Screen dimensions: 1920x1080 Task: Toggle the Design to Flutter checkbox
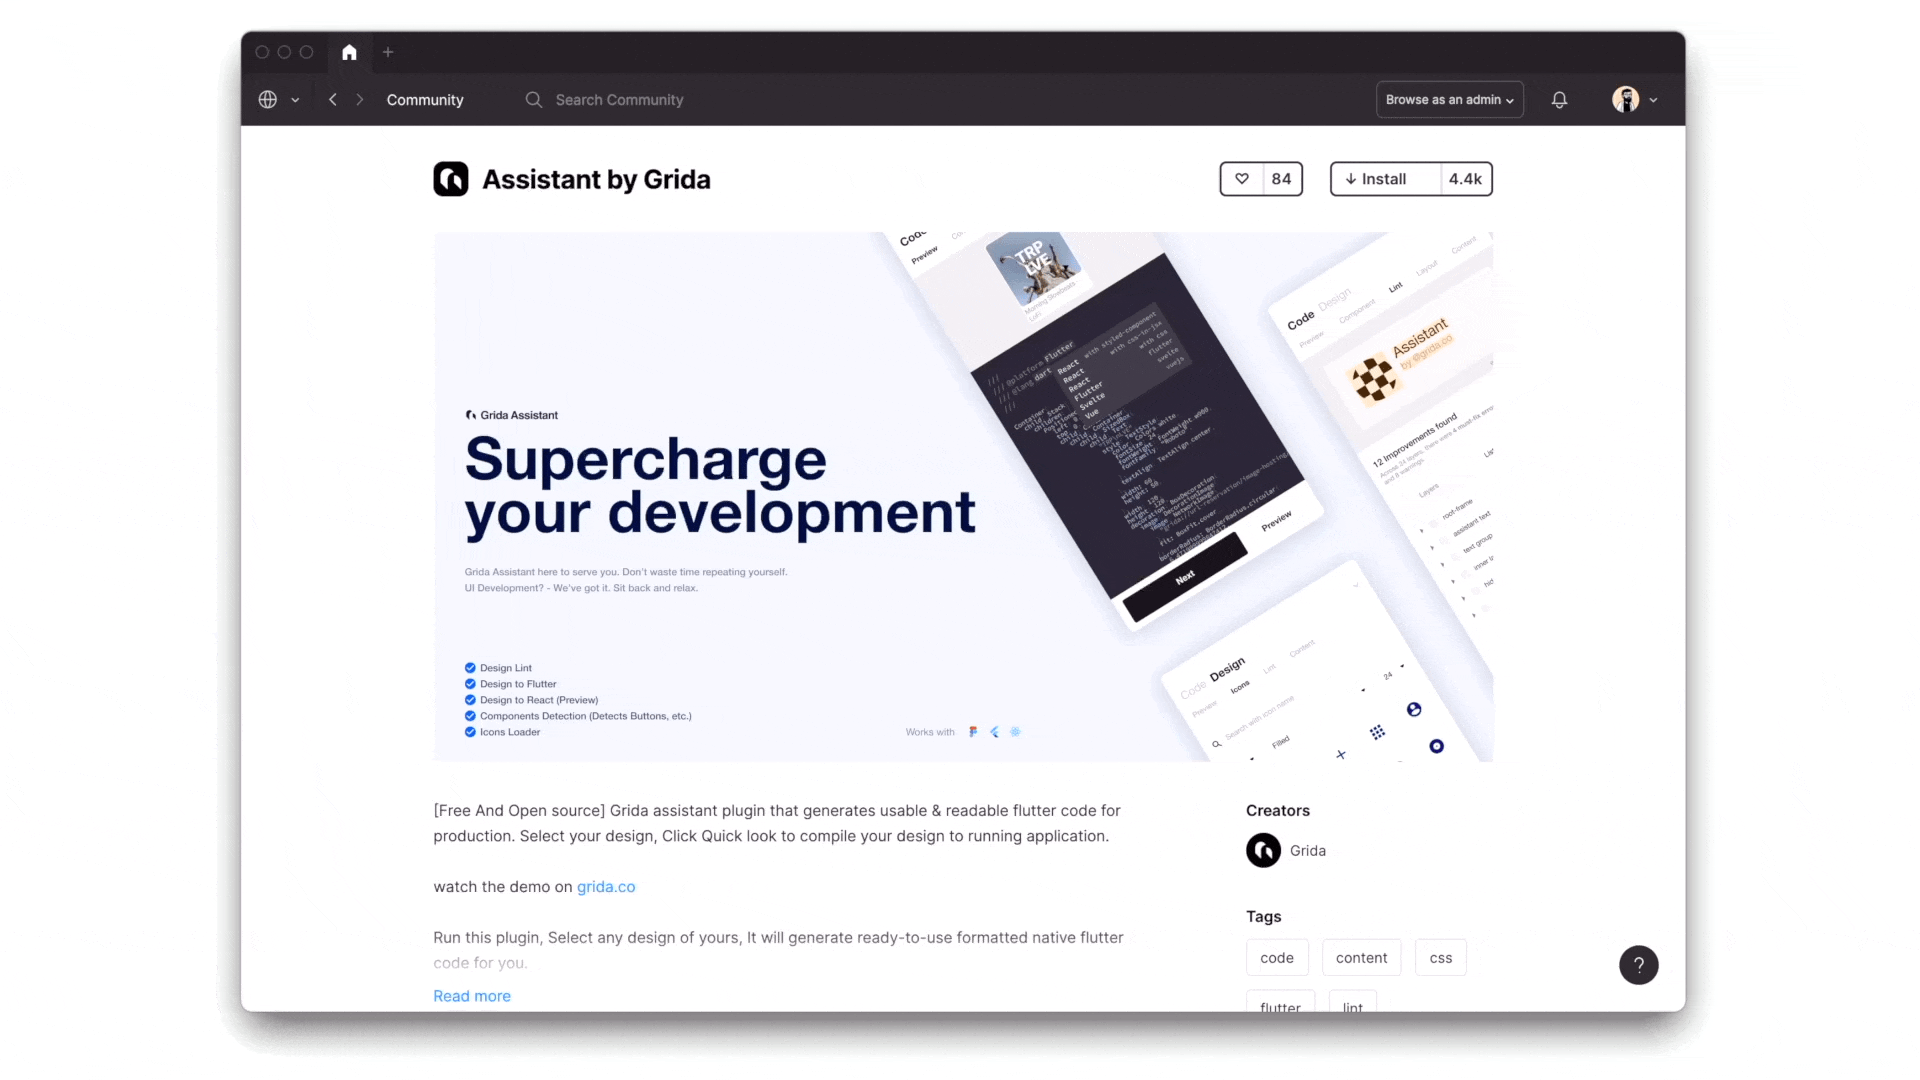(x=471, y=683)
